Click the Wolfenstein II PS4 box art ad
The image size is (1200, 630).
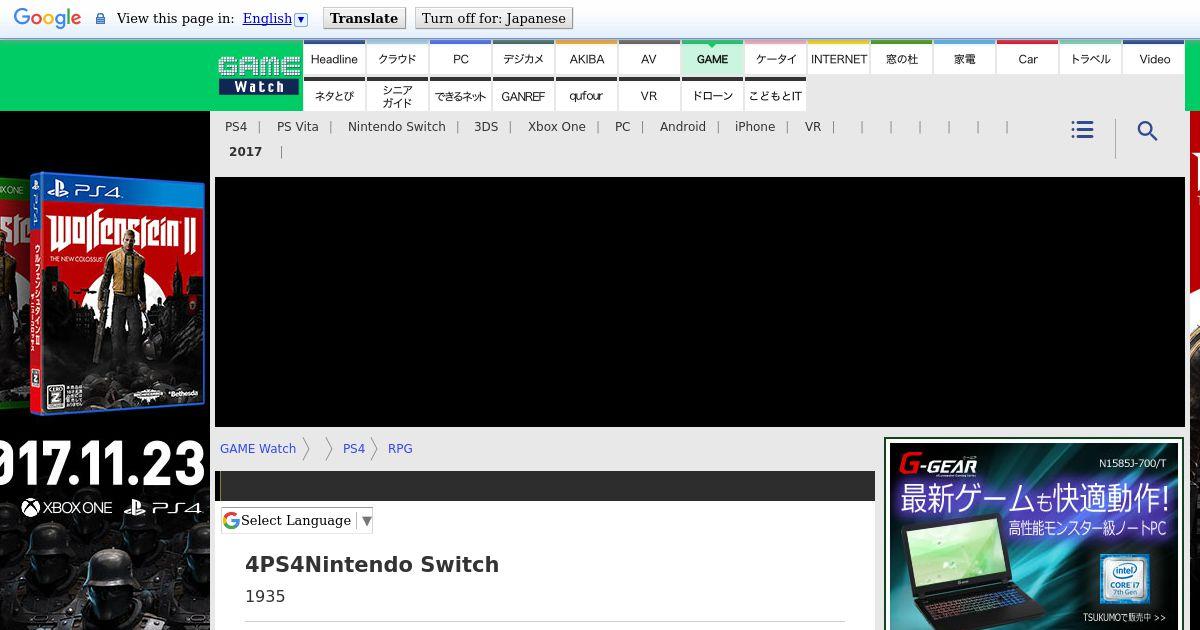[x=117, y=293]
